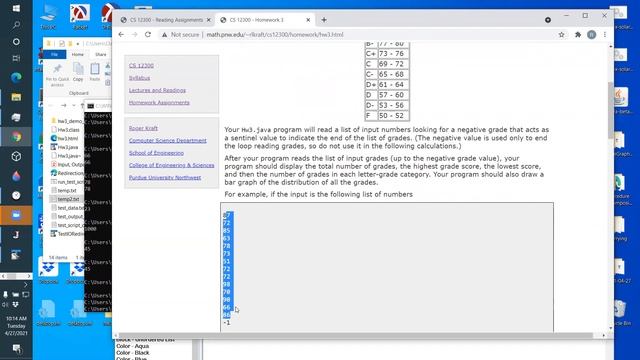Click Copy in File Explorer ribbon
Screen dimensions: 640x360
tap(78, 73)
